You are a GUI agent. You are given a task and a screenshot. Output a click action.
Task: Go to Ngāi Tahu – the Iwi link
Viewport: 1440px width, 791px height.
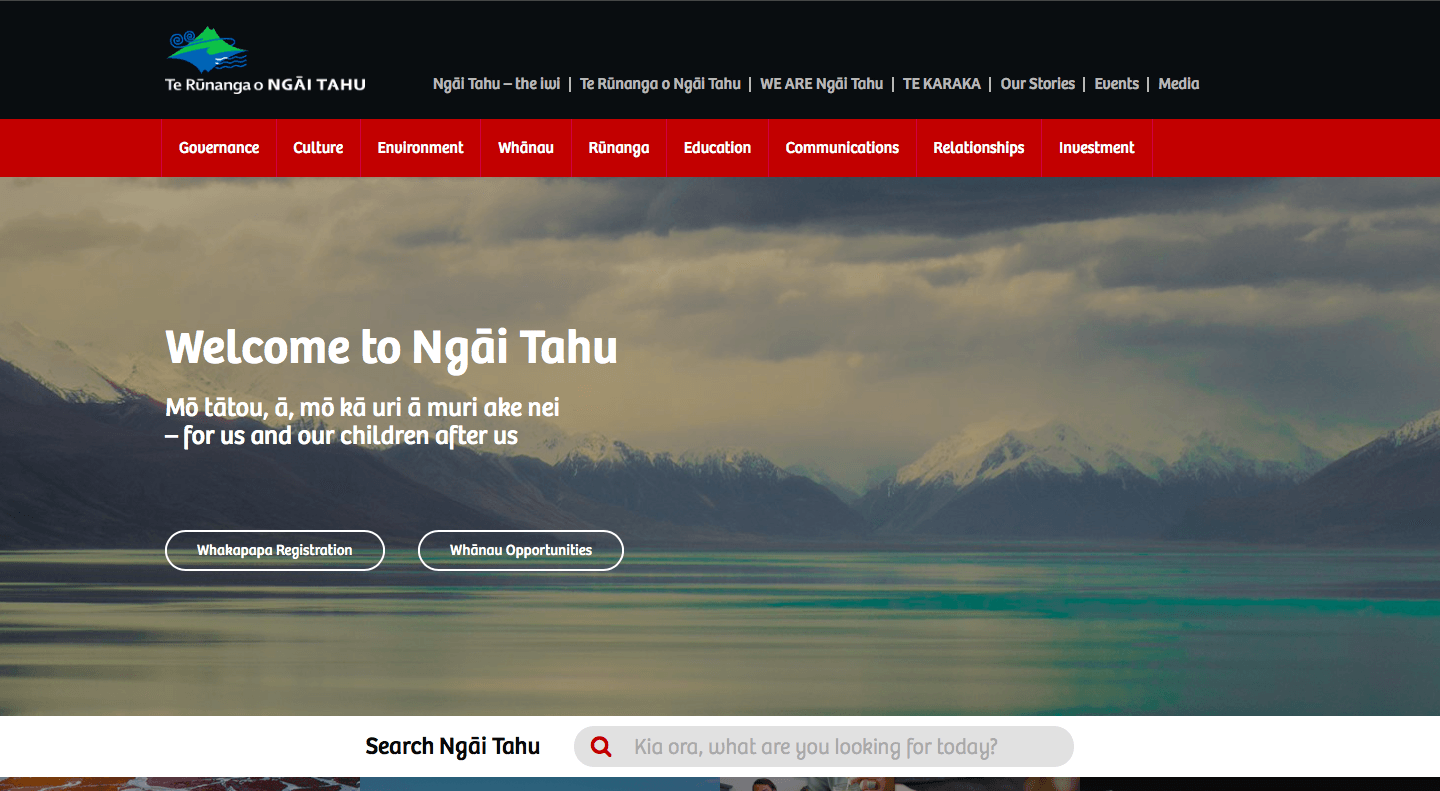(x=497, y=84)
